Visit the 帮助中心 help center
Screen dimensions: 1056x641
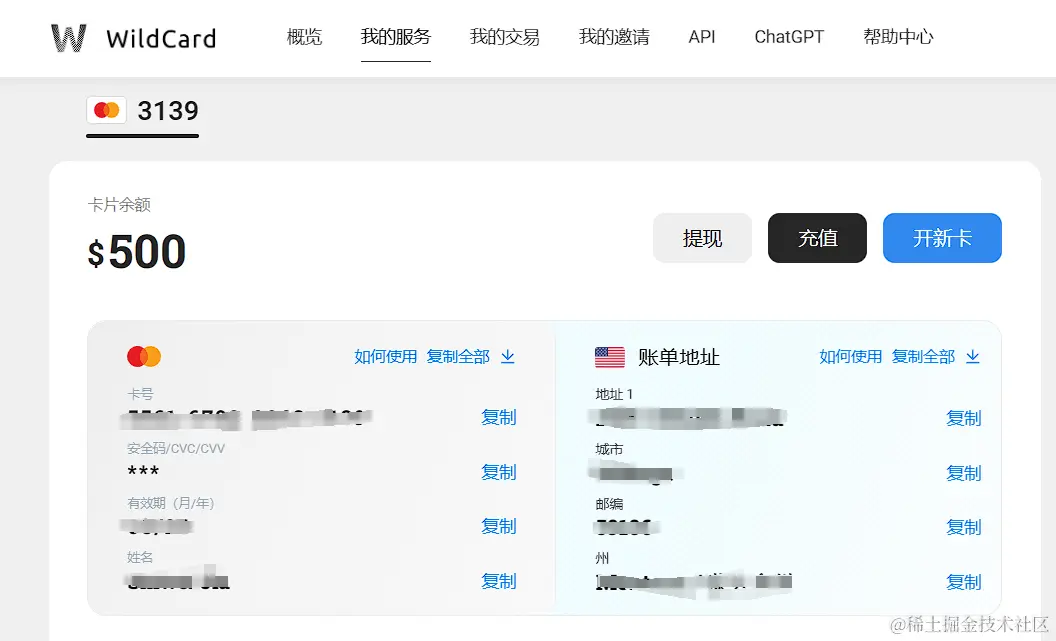tap(898, 37)
